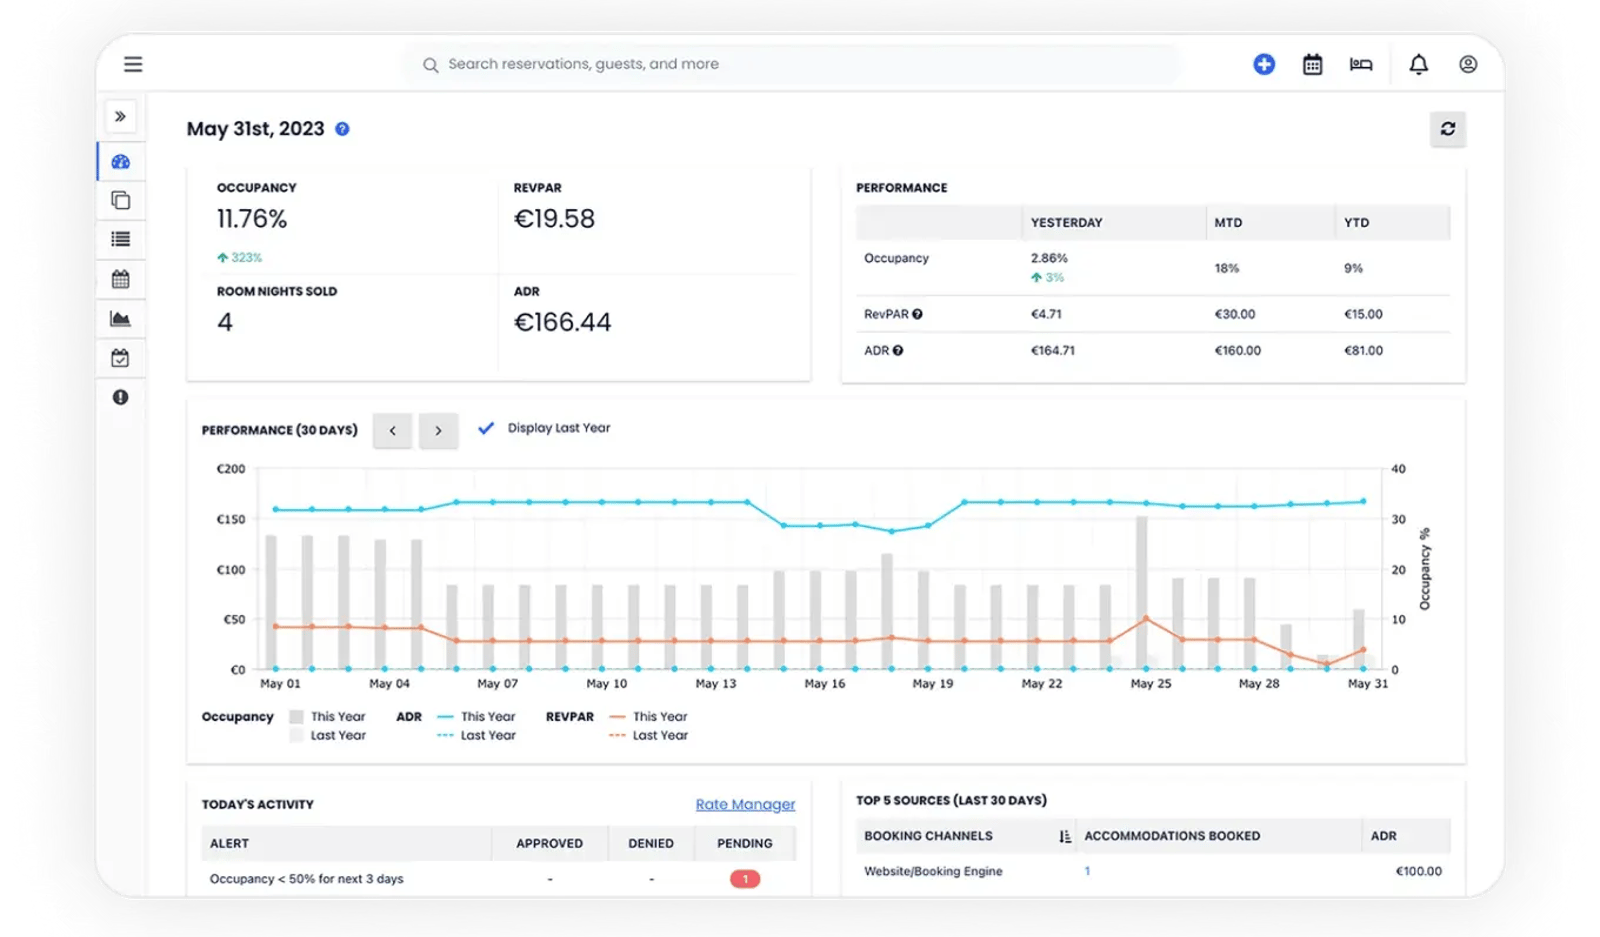
Task: Toggle ADR This Year legend
Action: click(x=476, y=717)
